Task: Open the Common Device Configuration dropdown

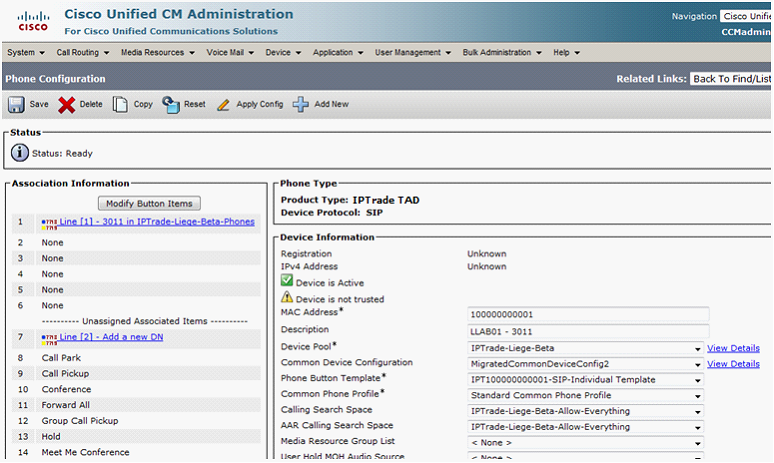Action: coord(585,364)
